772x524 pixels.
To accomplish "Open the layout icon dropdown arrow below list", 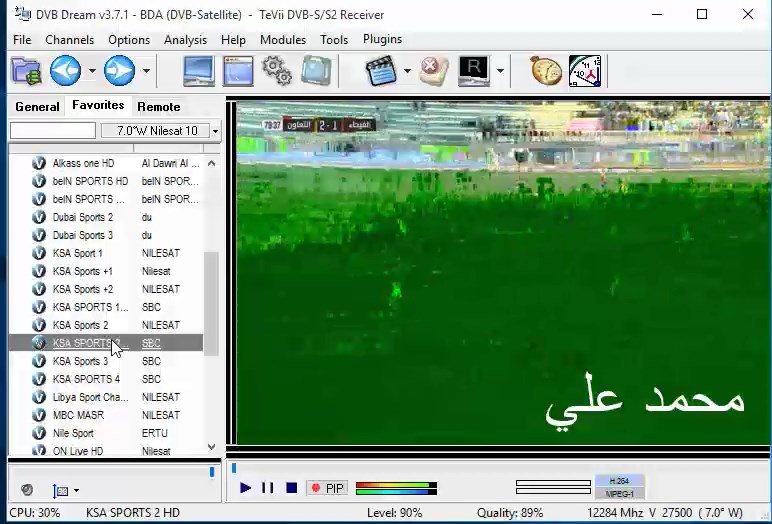I will (x=76, y=491).
